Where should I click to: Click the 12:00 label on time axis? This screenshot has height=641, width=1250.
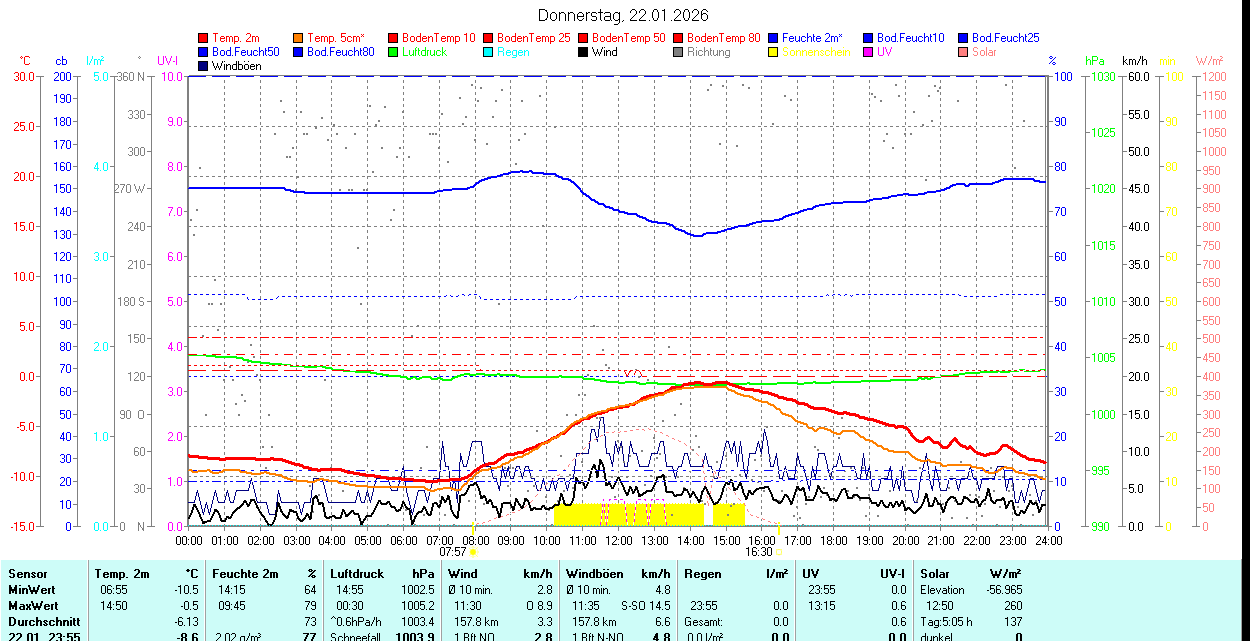619,540
